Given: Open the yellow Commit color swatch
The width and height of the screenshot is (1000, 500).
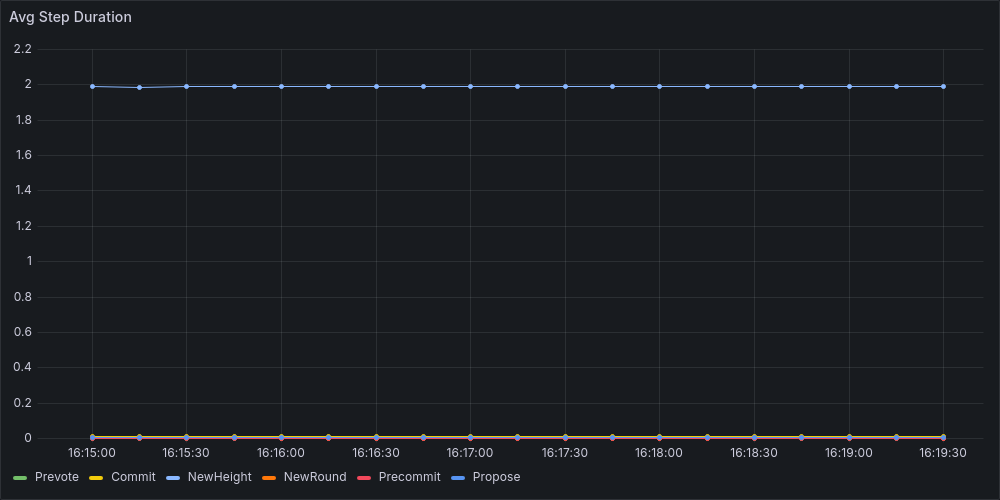Looking at the screenshot, I should 96,478.
